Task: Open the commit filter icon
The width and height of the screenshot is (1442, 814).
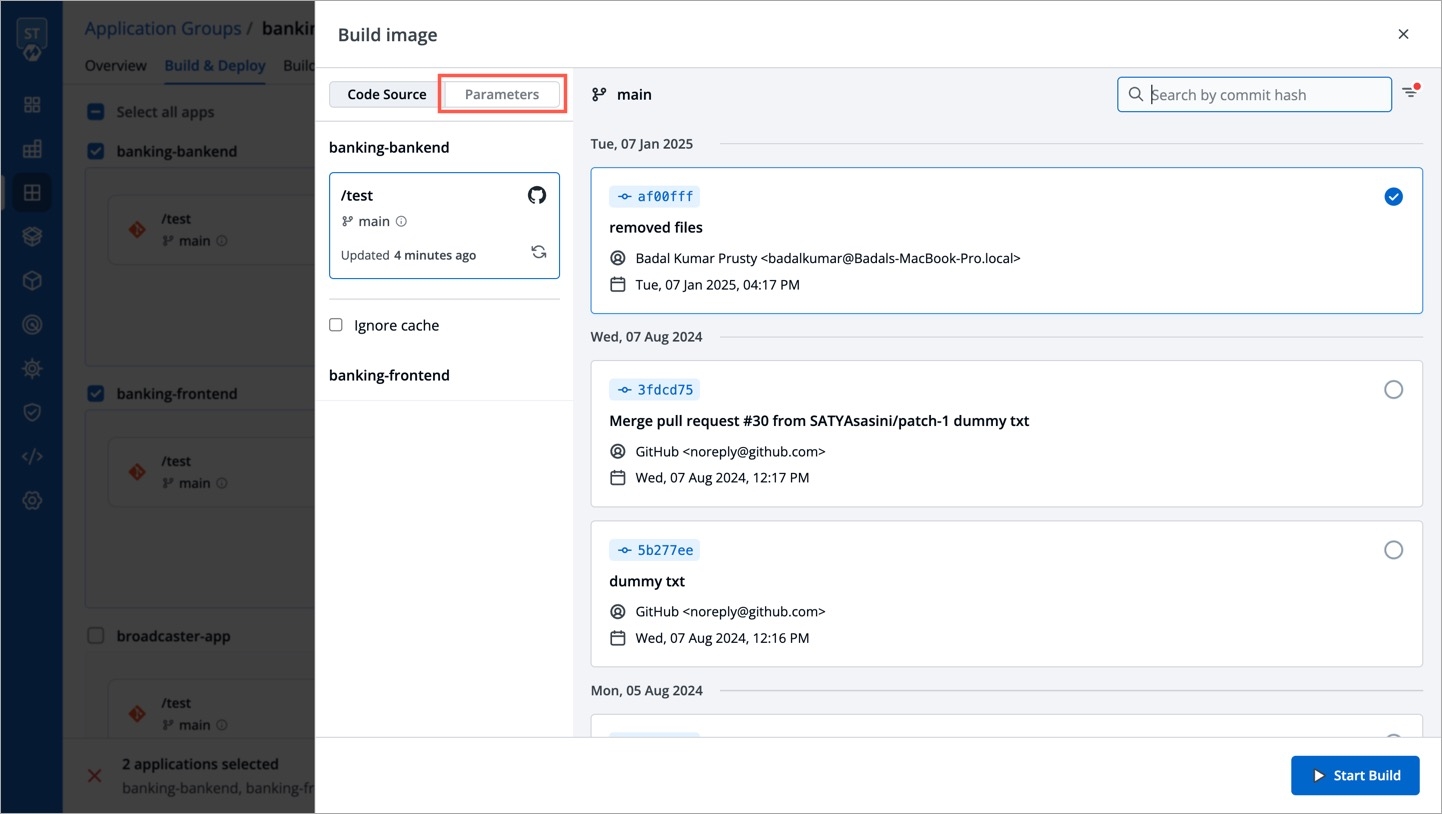Action: 1410,93
